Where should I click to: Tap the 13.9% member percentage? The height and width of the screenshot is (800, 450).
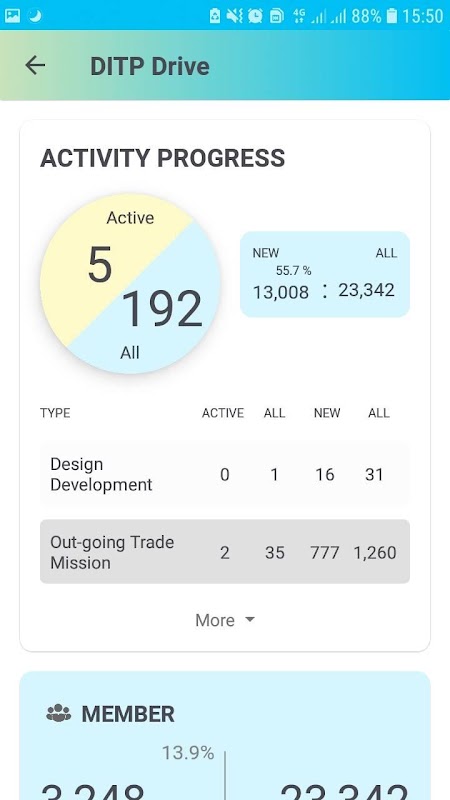(x=188, y=753)
